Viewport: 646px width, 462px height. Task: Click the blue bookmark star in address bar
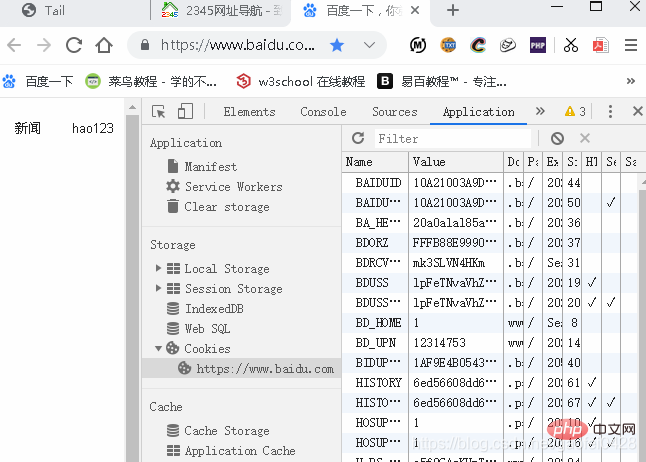pyautogui.click(x=337, y=45)
